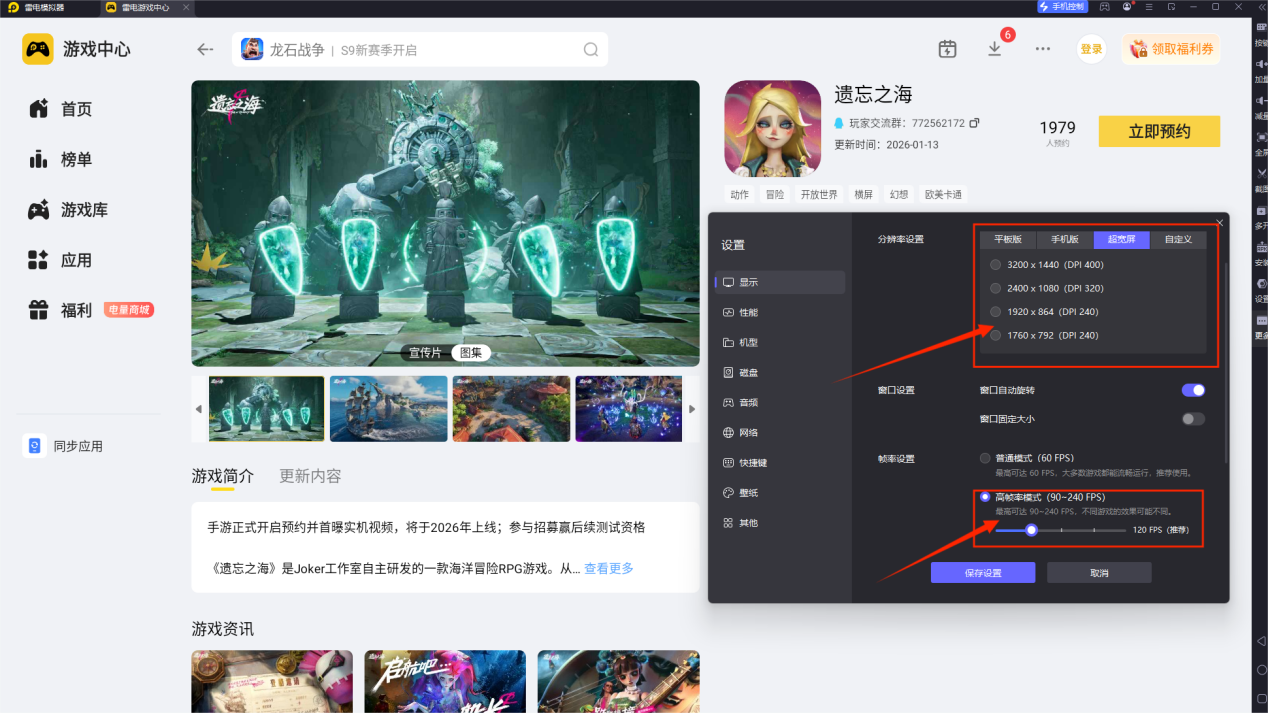Switch to the 手机版 resolution tab
This screenshot has height=713, width=1268.
point(1065,240)
